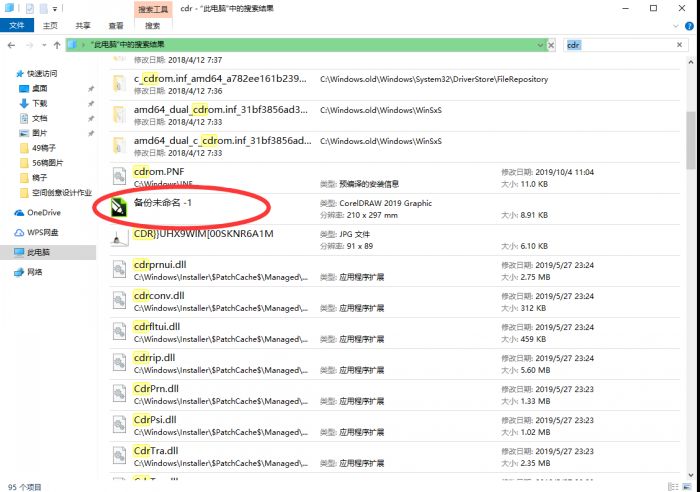Click file name 备份未命名 -1
The width and height of the screenshot is (700, 492).
pyautogui.click(x=163, y=203)
